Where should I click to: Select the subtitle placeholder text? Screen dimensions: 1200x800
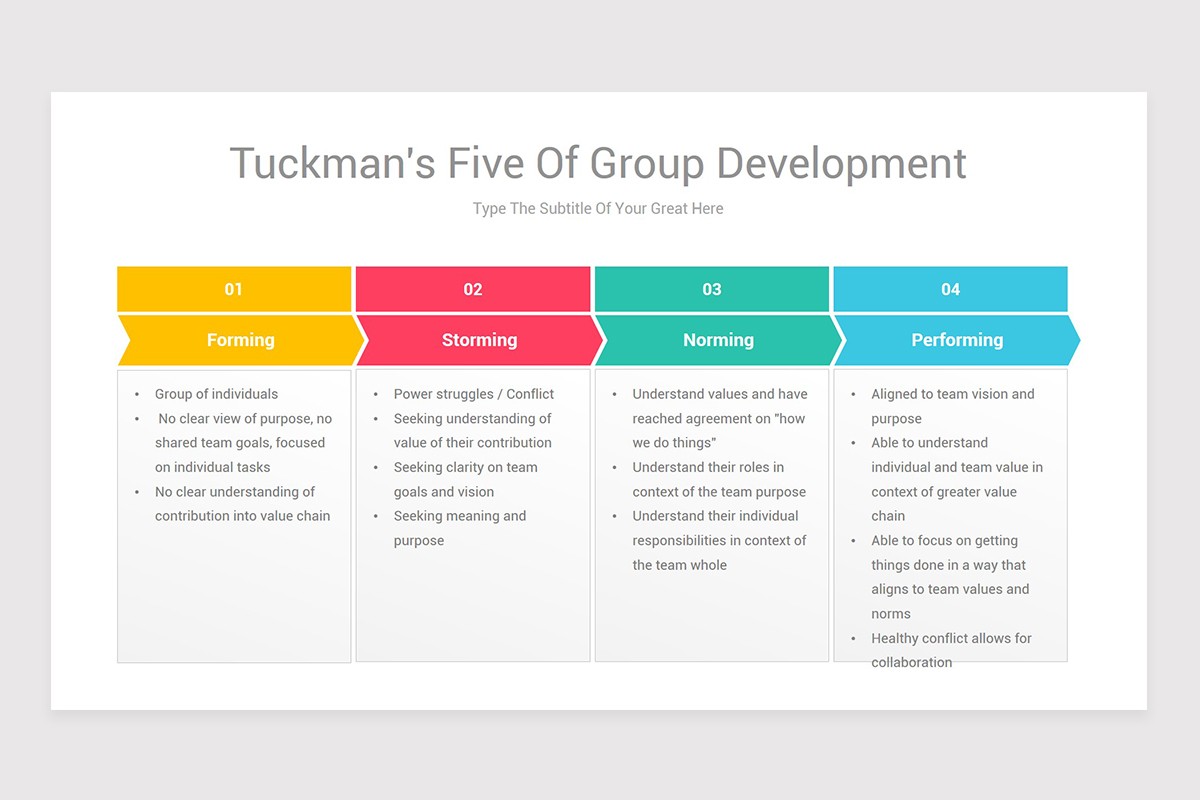(598, 208)
